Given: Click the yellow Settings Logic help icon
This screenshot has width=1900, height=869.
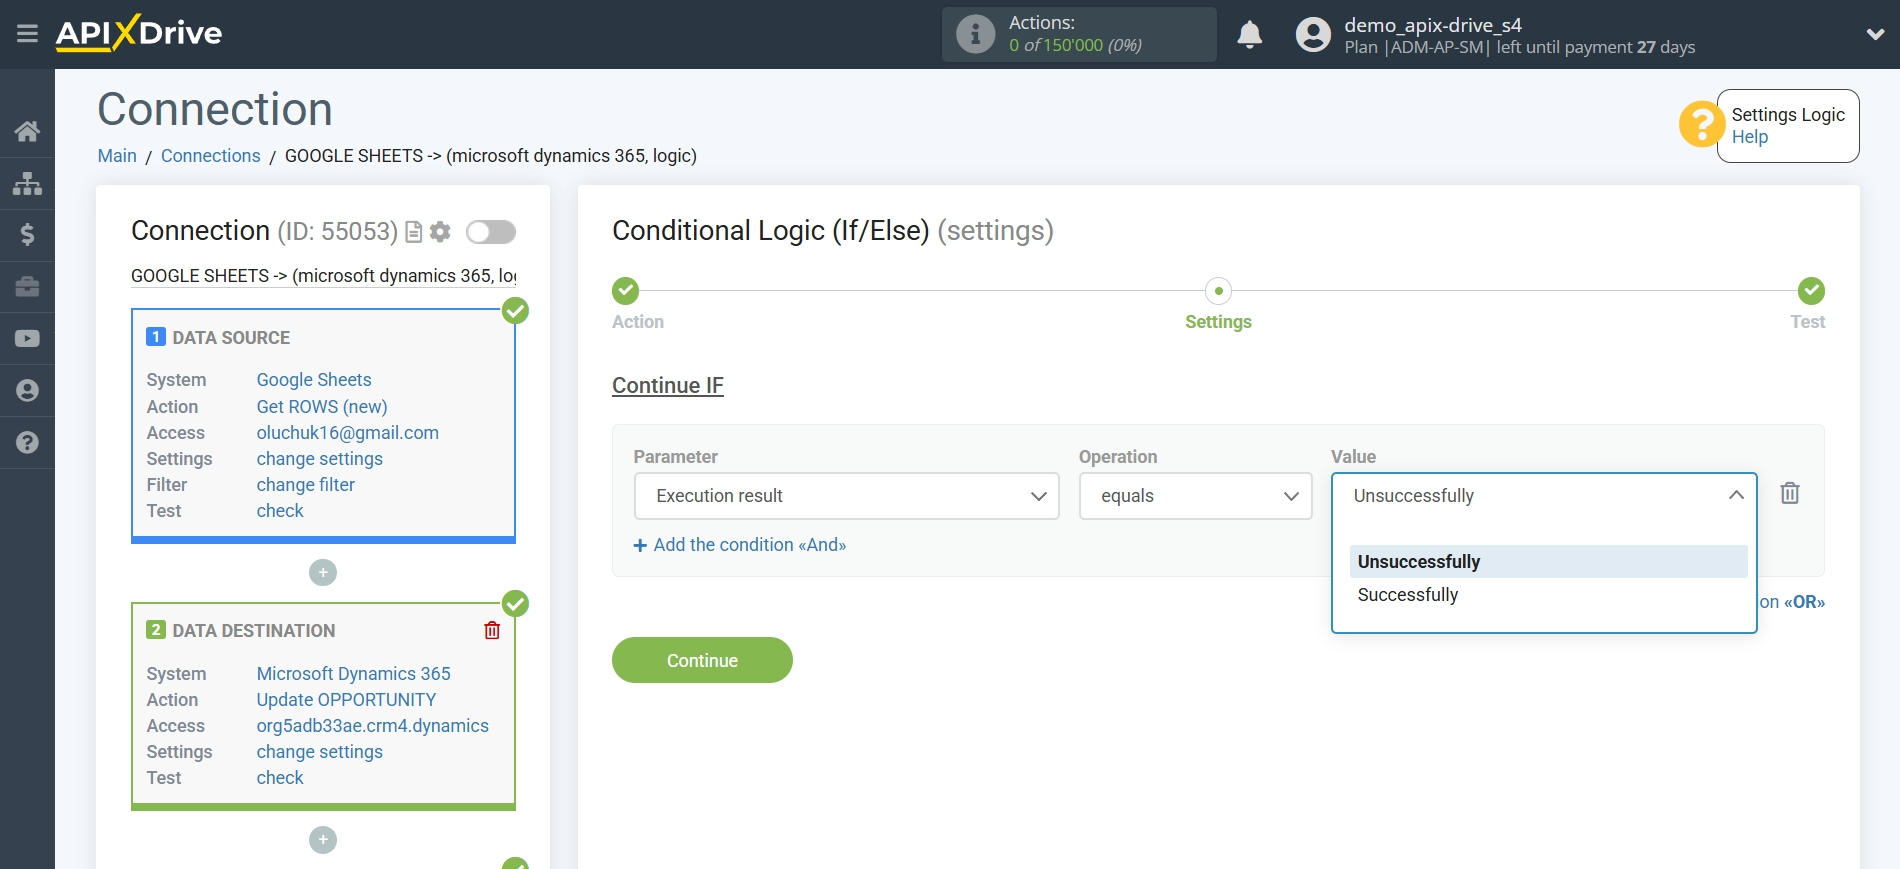Looking at the screenshot, I should pos(1701,125).
